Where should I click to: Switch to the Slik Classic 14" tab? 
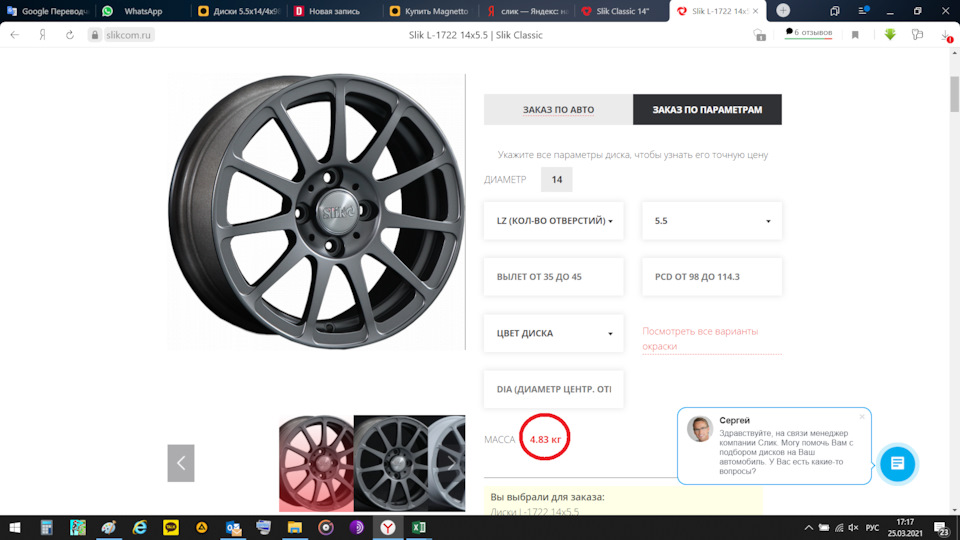622,11
